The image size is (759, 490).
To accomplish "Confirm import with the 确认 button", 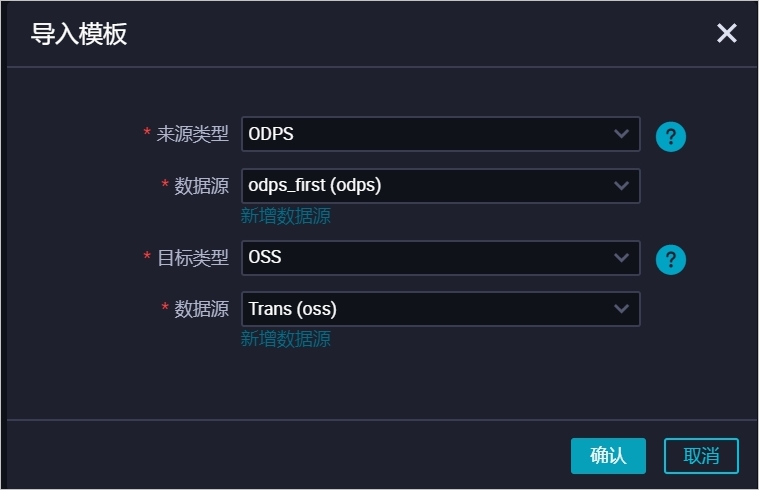I will (x=608, y=456).
